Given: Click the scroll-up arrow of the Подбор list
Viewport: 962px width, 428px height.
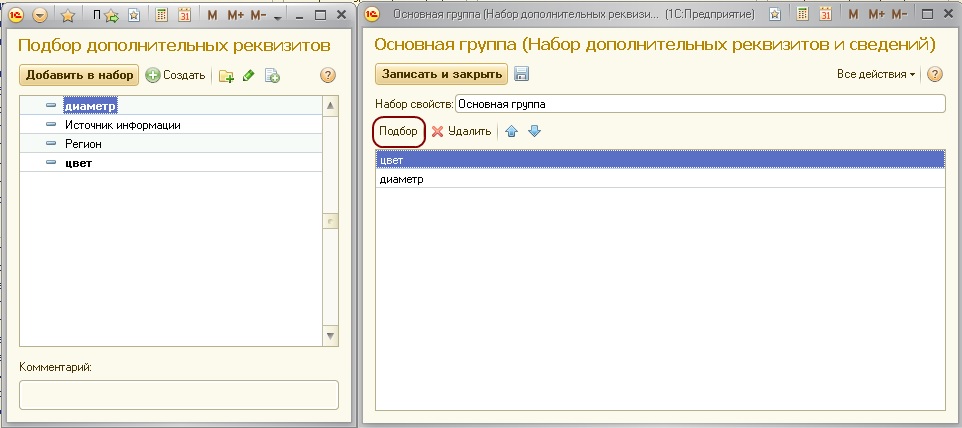Looking at the screenshot, I should tap(331, 105).
